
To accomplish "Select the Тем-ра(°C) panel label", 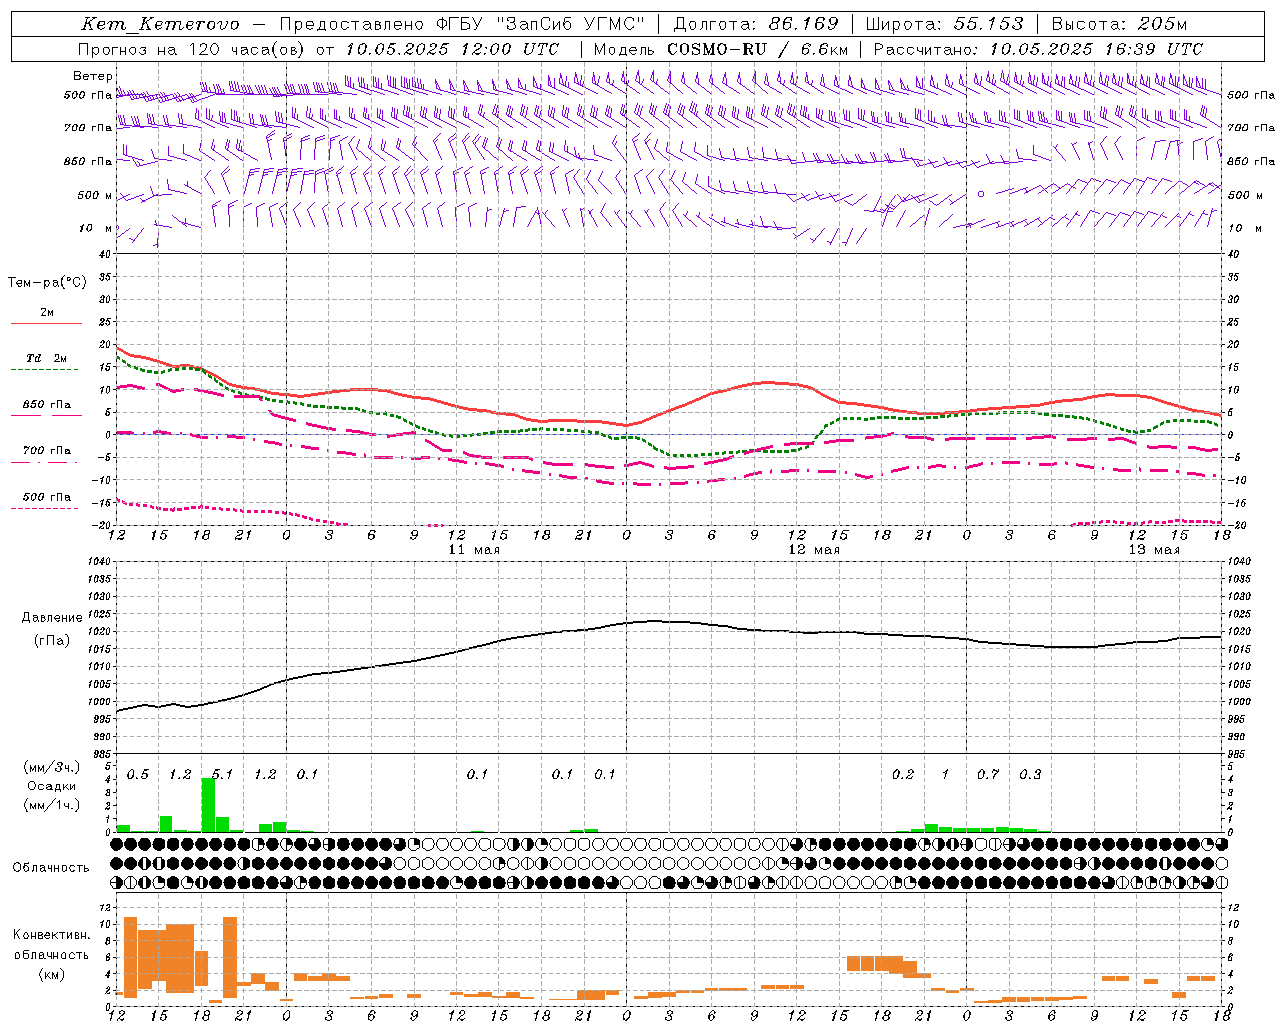I will point(47,282).
